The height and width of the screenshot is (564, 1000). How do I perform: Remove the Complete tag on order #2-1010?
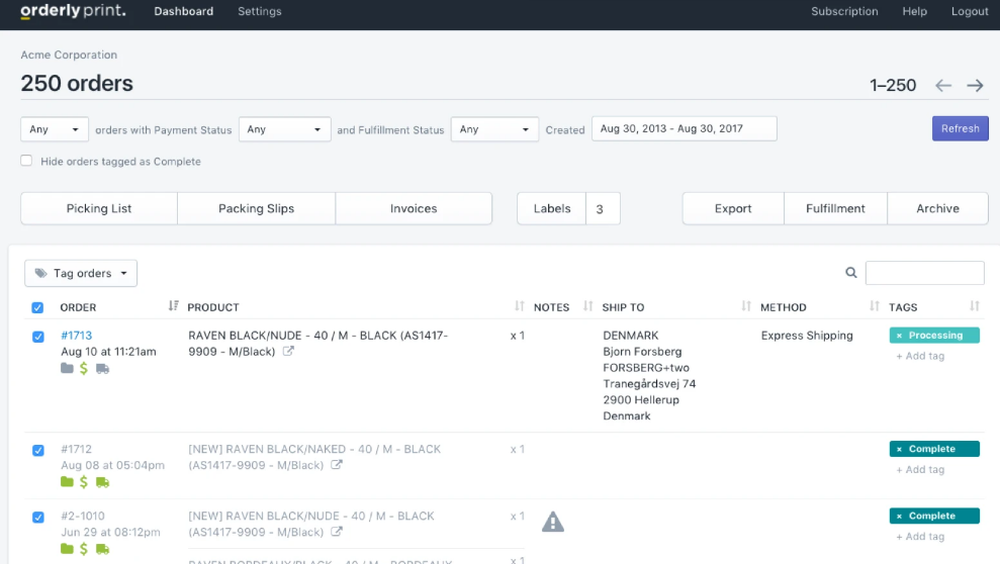(899, 516)
